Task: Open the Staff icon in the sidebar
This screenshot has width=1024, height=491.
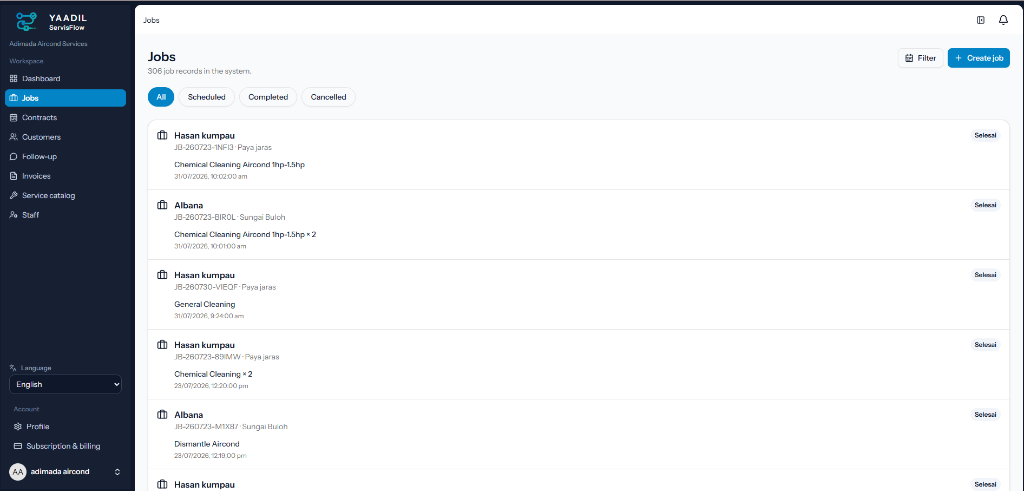Action: (14, 215)
